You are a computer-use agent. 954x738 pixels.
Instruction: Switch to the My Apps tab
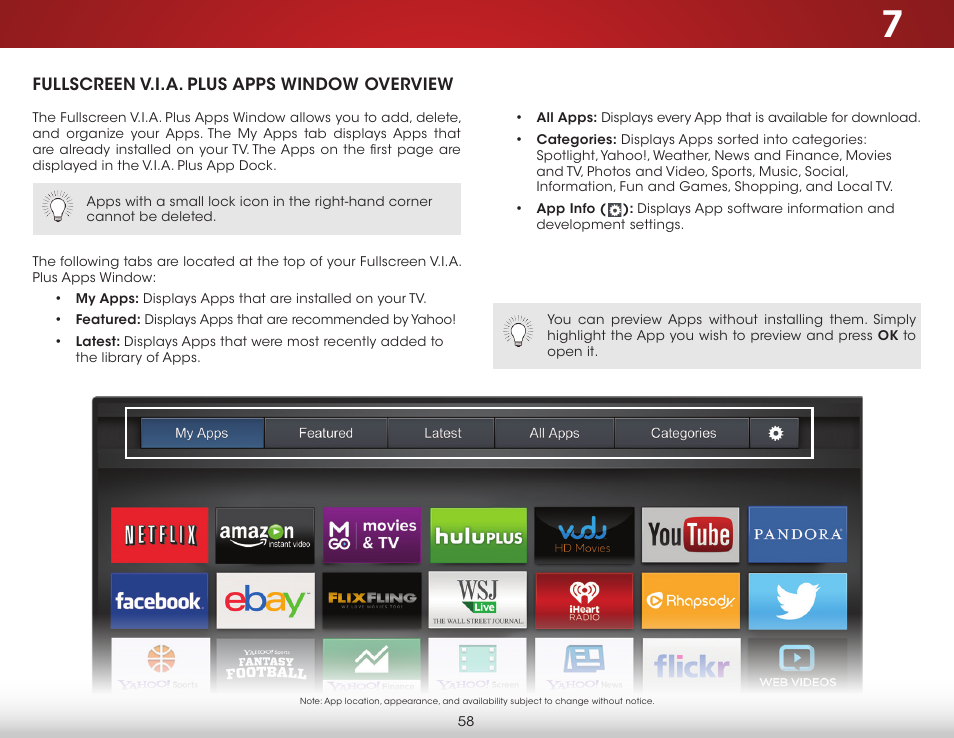pos(202,433)
